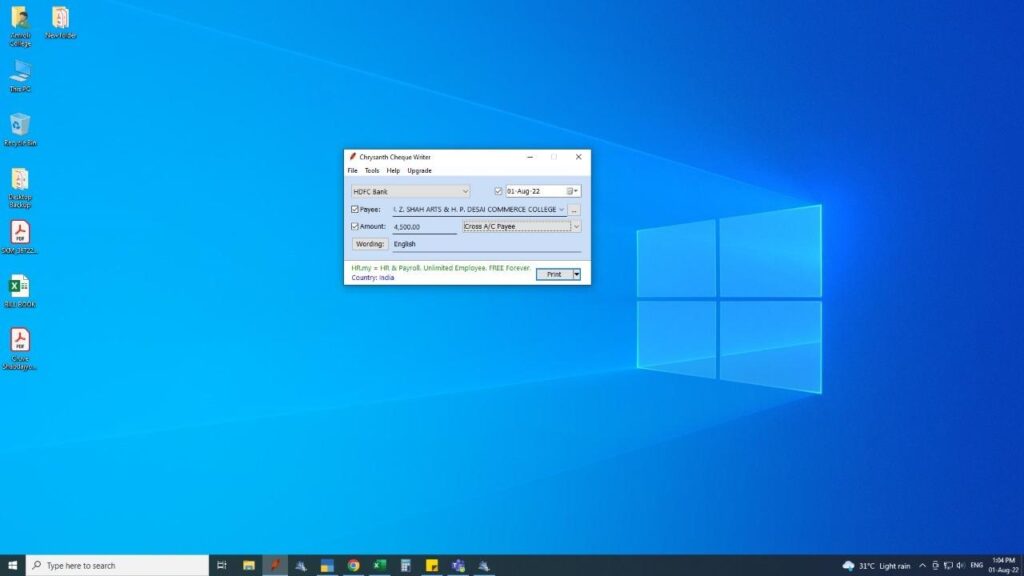Image resolution: width=1024 pixels, height=576 pixels.
Task: Uncheck the Amount checkbox
Action: point(355,227)
